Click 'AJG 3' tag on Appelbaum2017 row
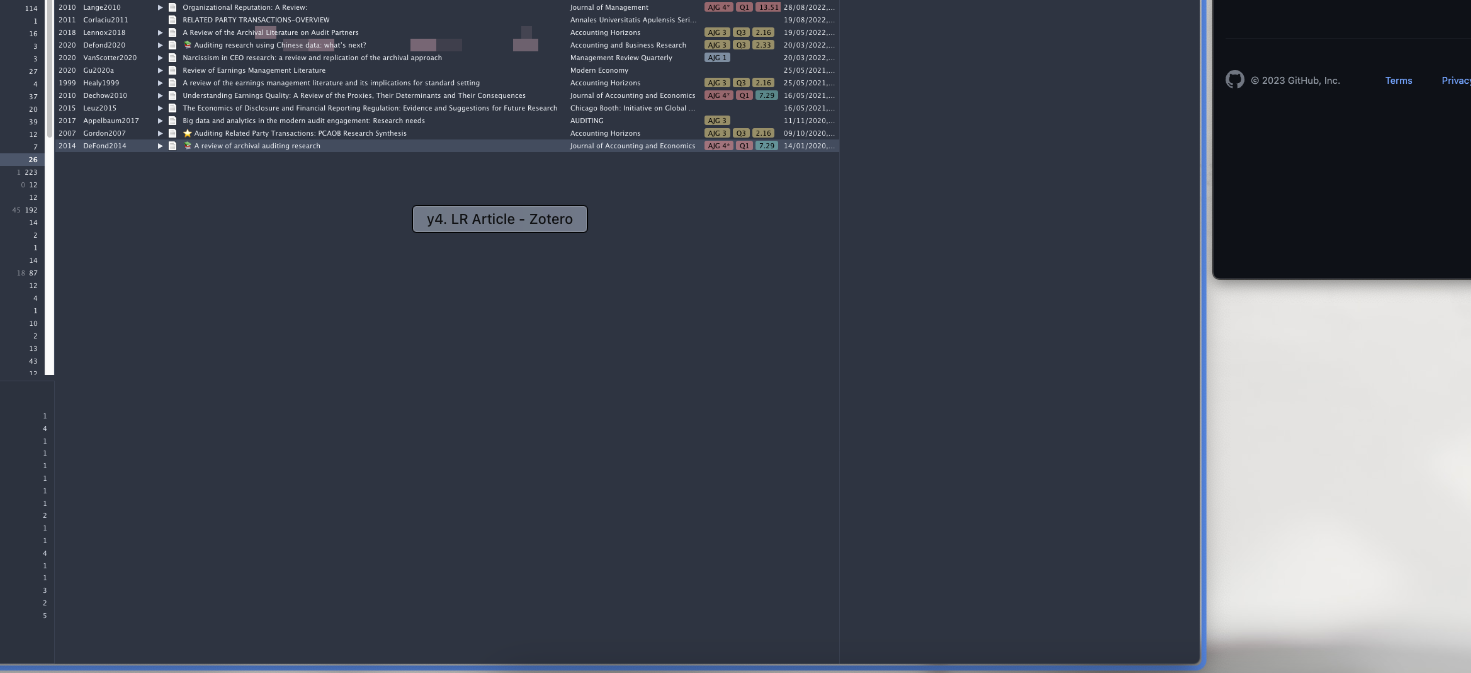The image size is (1471, 673). (x=717, y=120)
